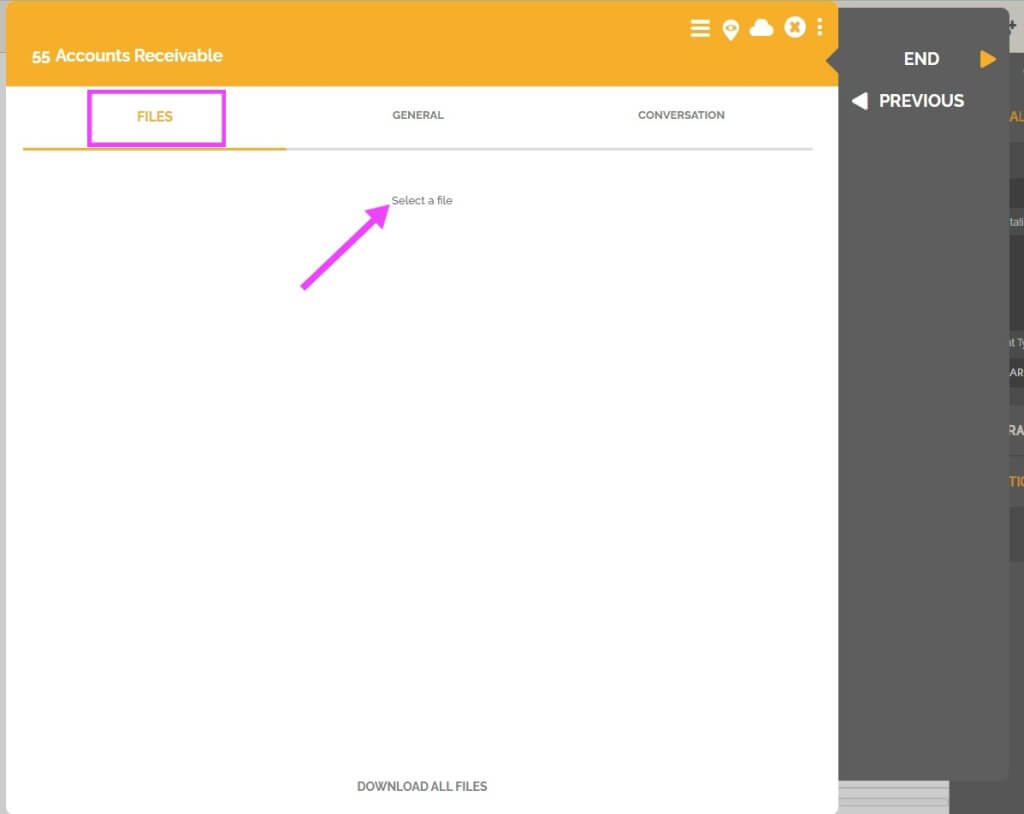Click END in the side panel

[920, 59]
